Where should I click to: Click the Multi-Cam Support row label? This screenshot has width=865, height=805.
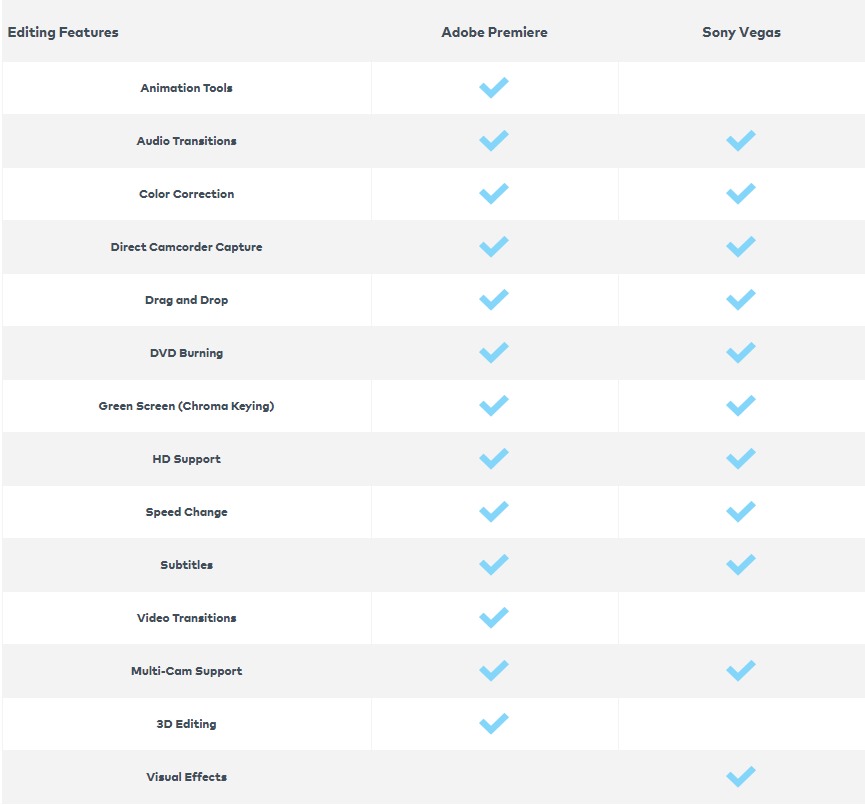point(186,671)
